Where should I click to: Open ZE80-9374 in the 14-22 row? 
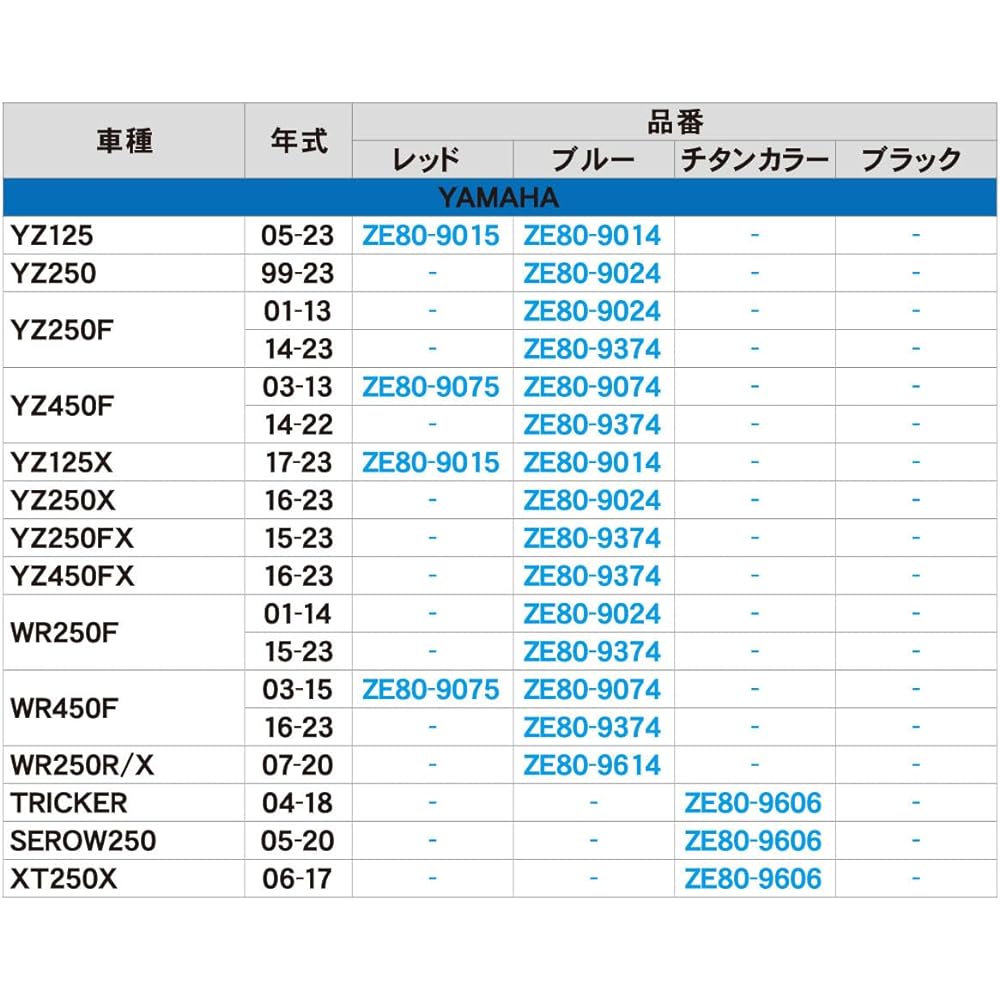click(592, 425)
